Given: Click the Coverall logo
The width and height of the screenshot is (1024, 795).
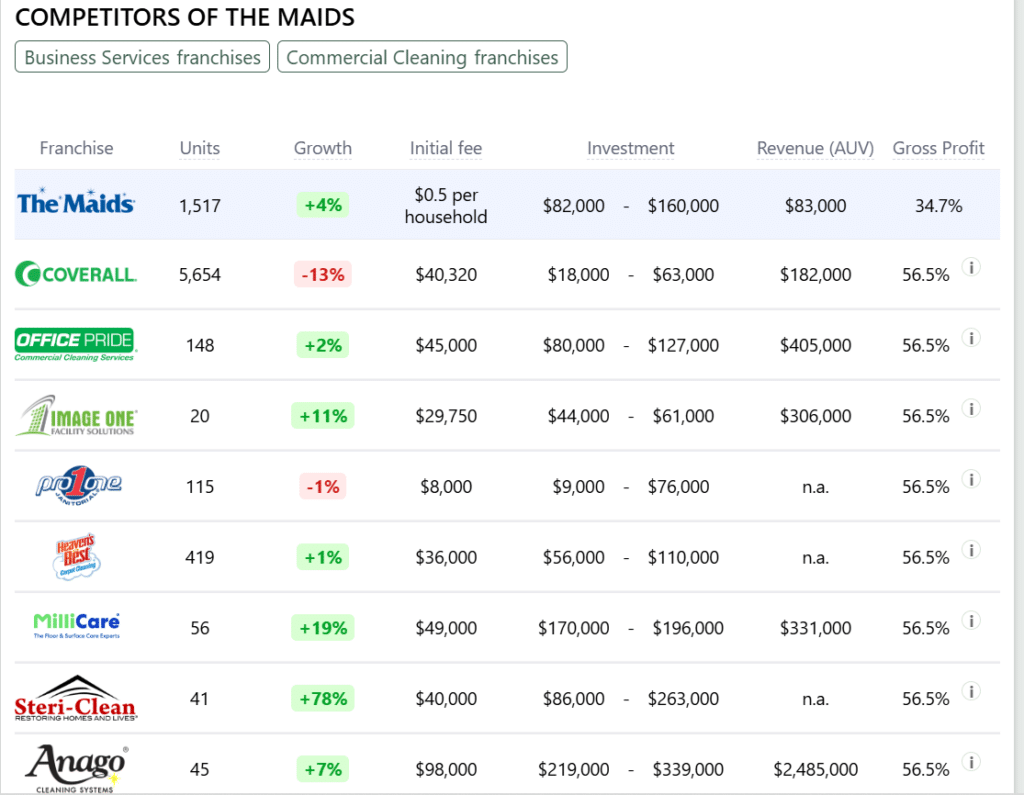Looking at the screenshot, I should pos(76,274).
